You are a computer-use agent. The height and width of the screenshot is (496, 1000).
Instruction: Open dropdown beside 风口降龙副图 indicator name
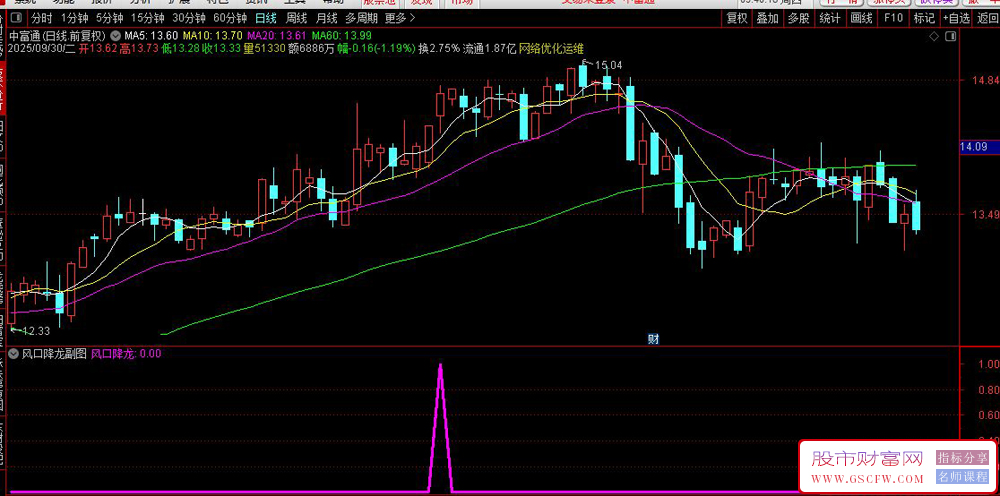[x=13, y=354]
